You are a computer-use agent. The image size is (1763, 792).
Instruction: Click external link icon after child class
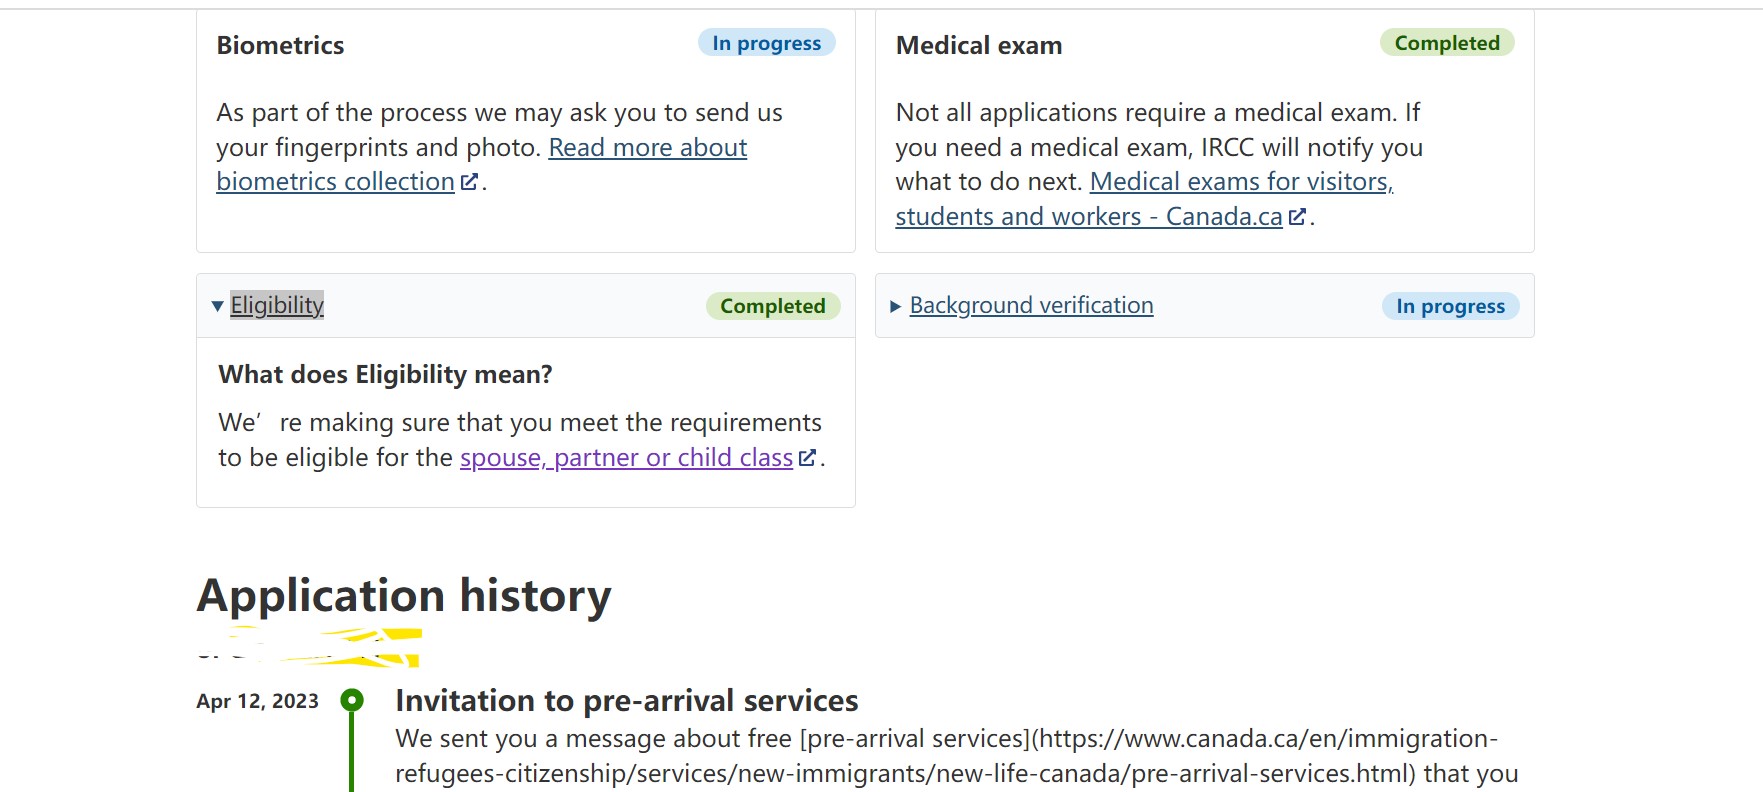click(x=808, y=457)
